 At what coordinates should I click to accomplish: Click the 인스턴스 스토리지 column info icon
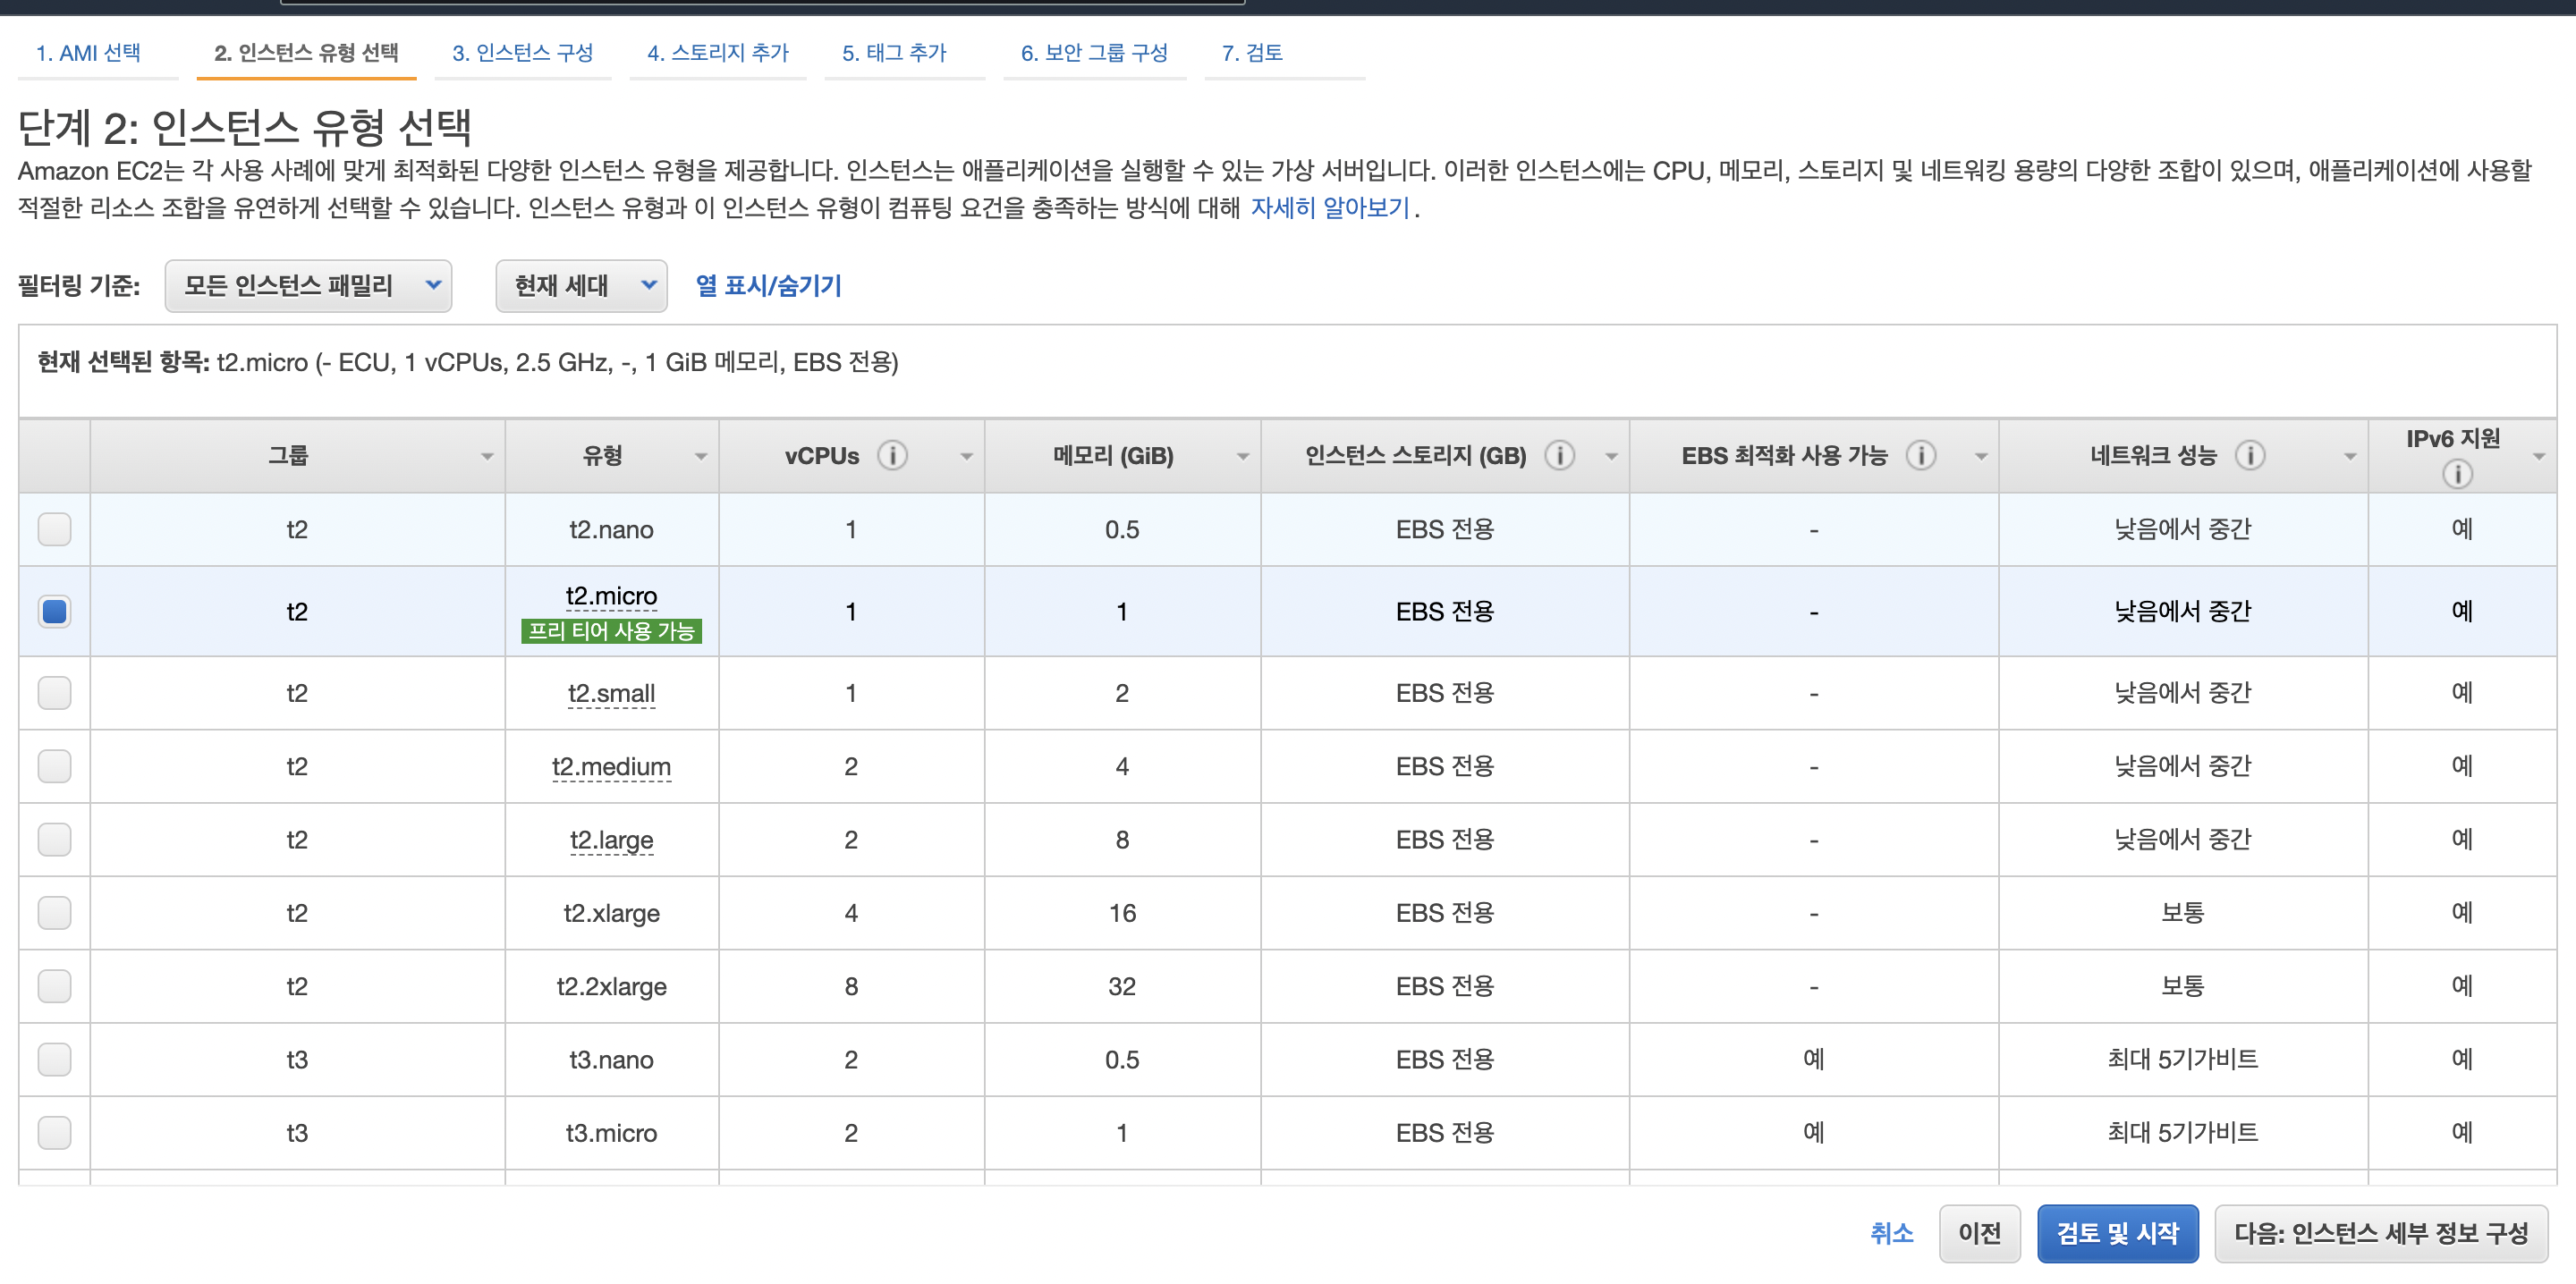pyautogui.click(x=1559, y=456)
